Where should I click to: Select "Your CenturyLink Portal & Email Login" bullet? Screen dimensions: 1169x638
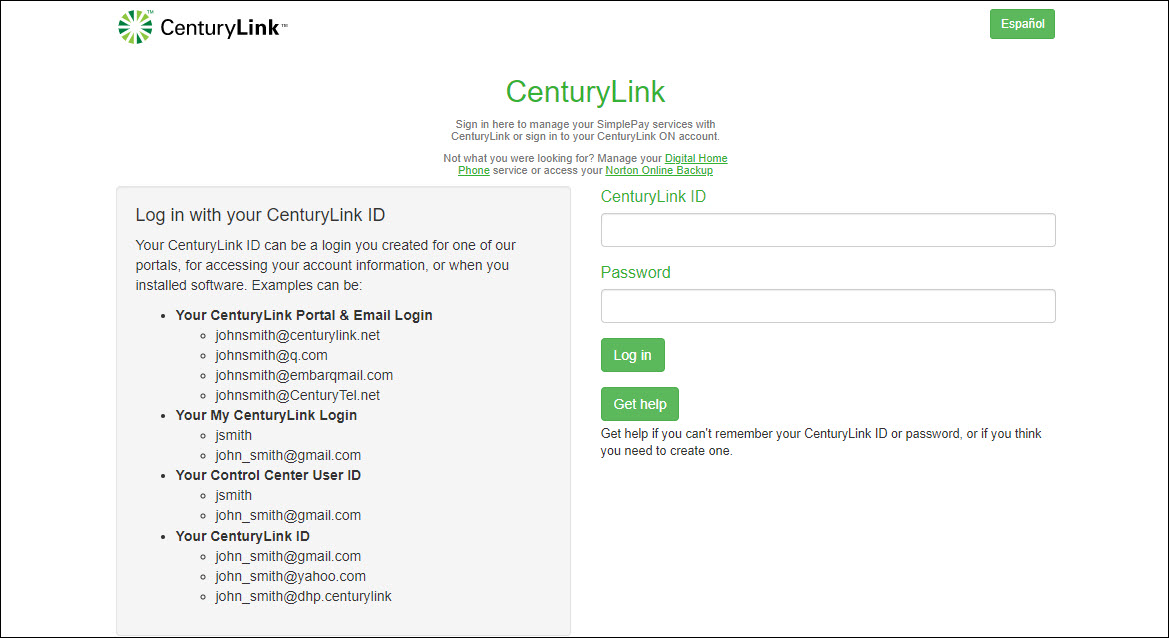304,315
